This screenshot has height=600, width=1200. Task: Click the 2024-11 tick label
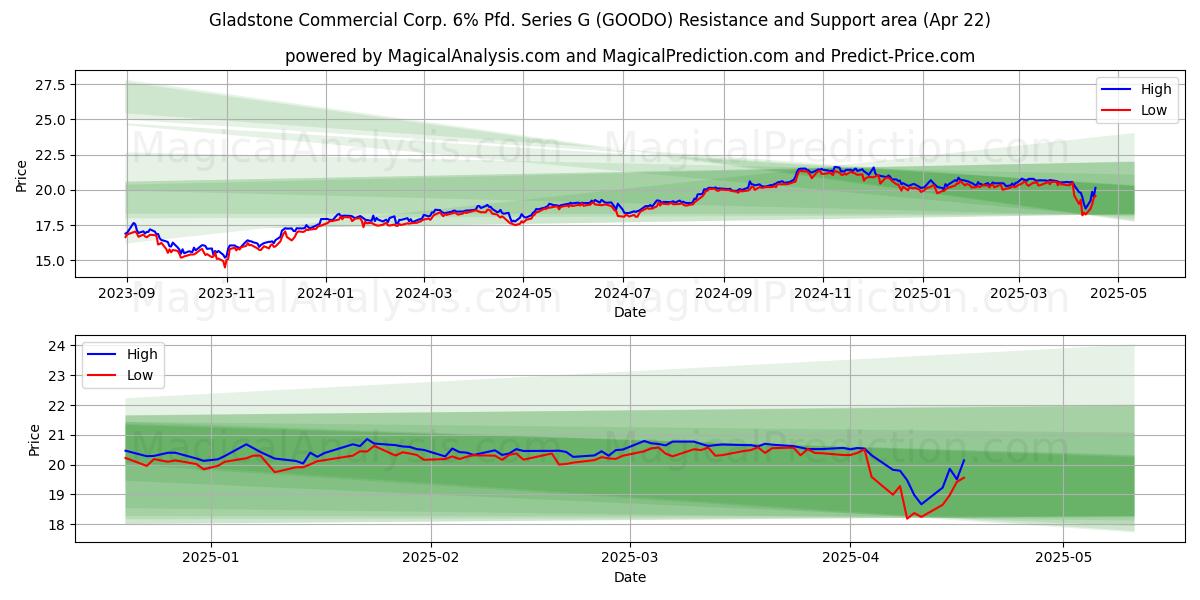pos(825,295)
